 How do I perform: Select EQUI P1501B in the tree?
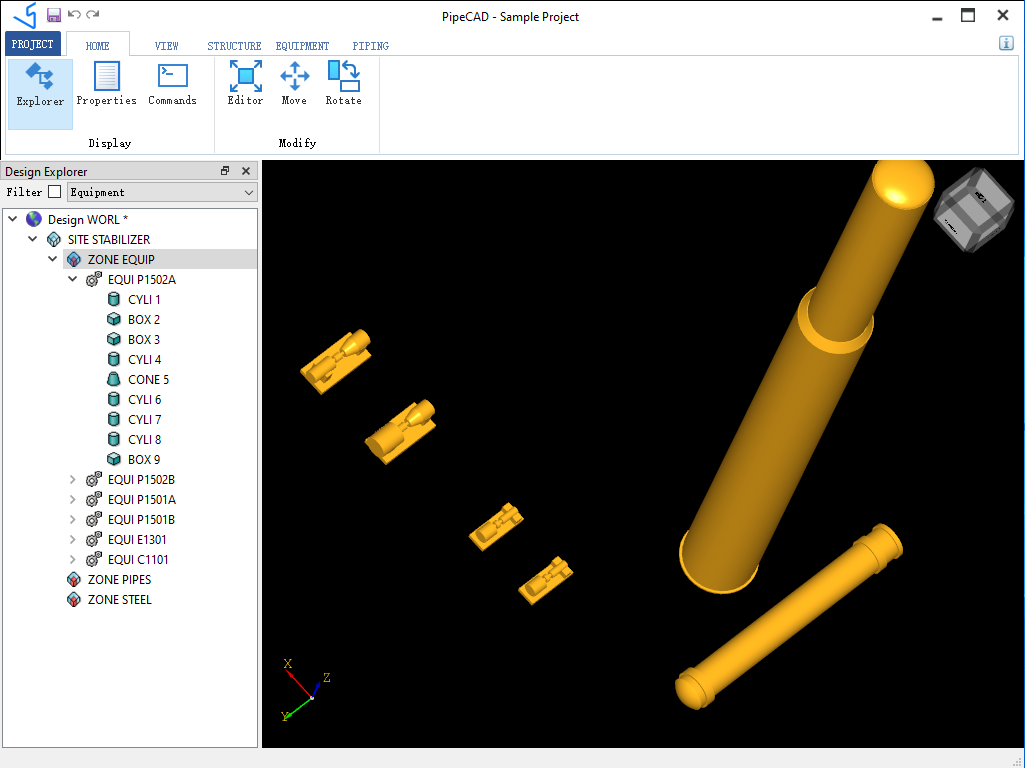141,520
